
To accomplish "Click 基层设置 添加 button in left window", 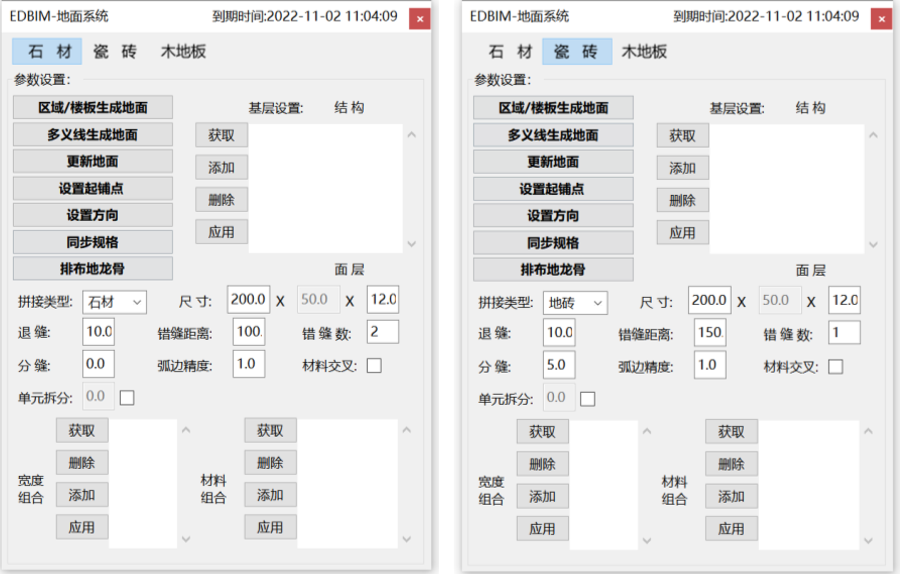I will pos(222,167).
